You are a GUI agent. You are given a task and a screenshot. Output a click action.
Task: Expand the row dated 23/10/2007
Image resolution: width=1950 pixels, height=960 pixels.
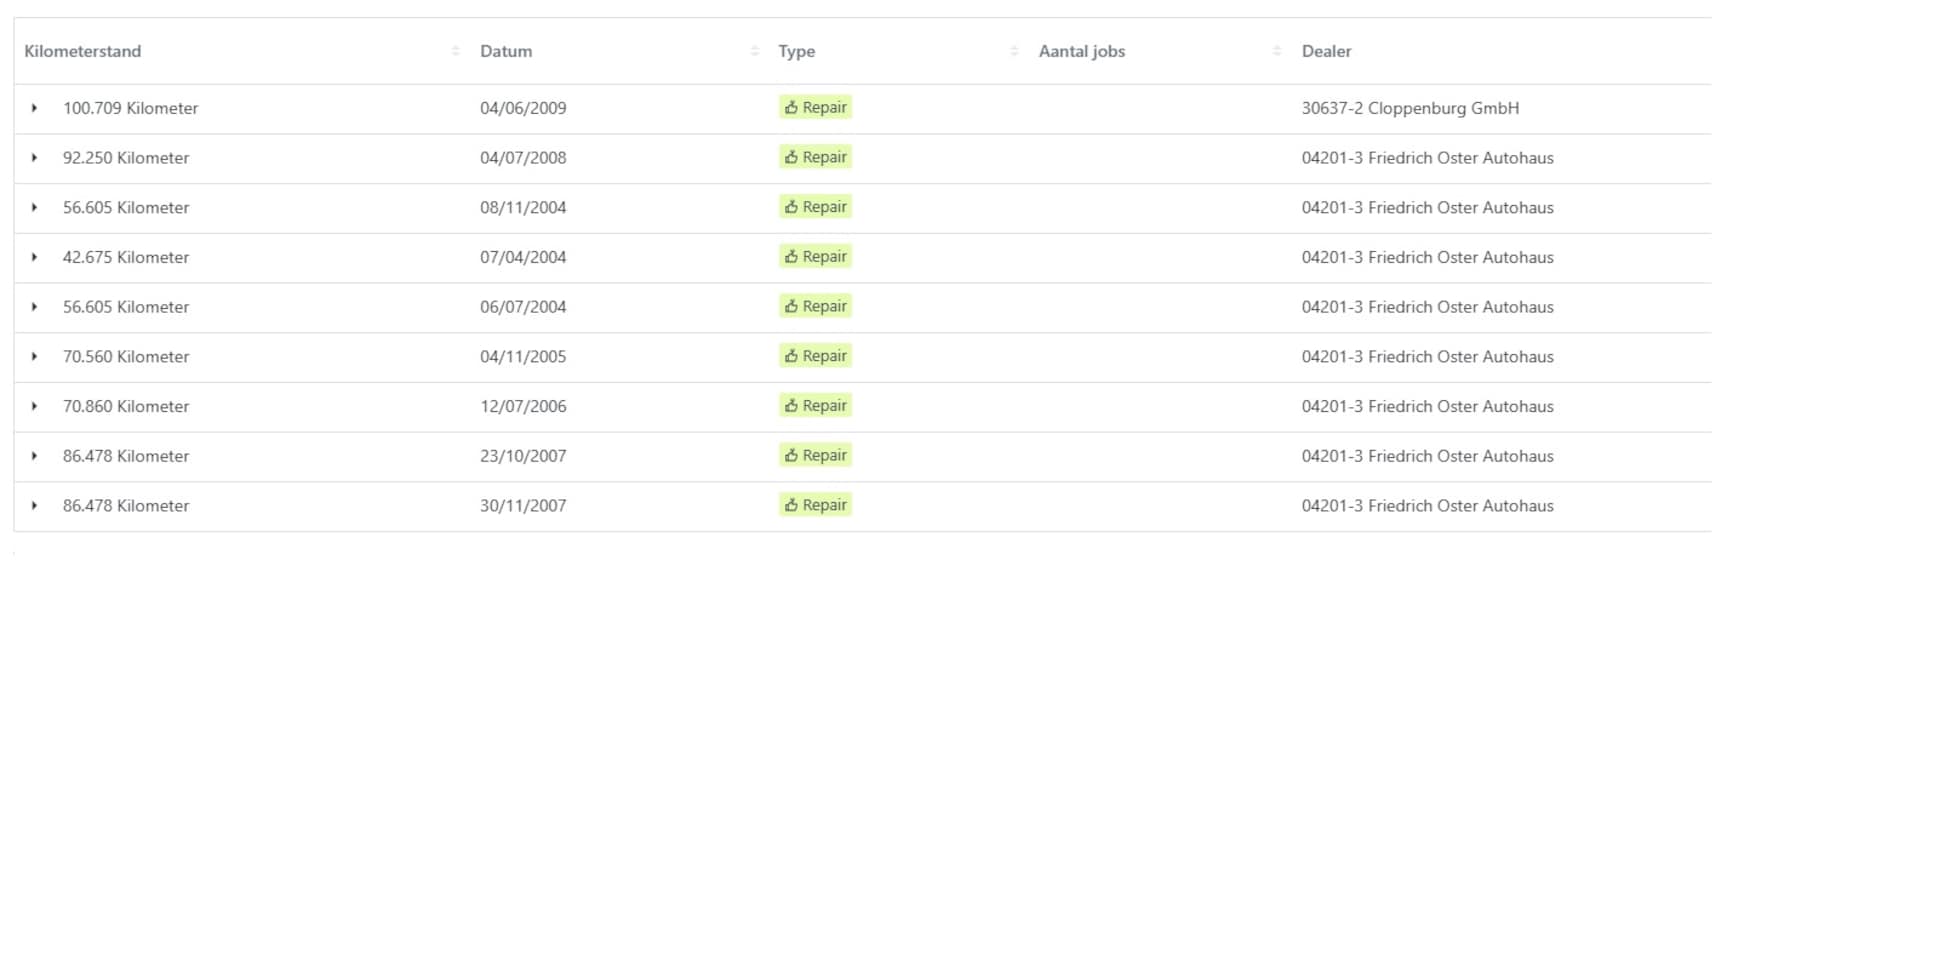click(34, 456)
